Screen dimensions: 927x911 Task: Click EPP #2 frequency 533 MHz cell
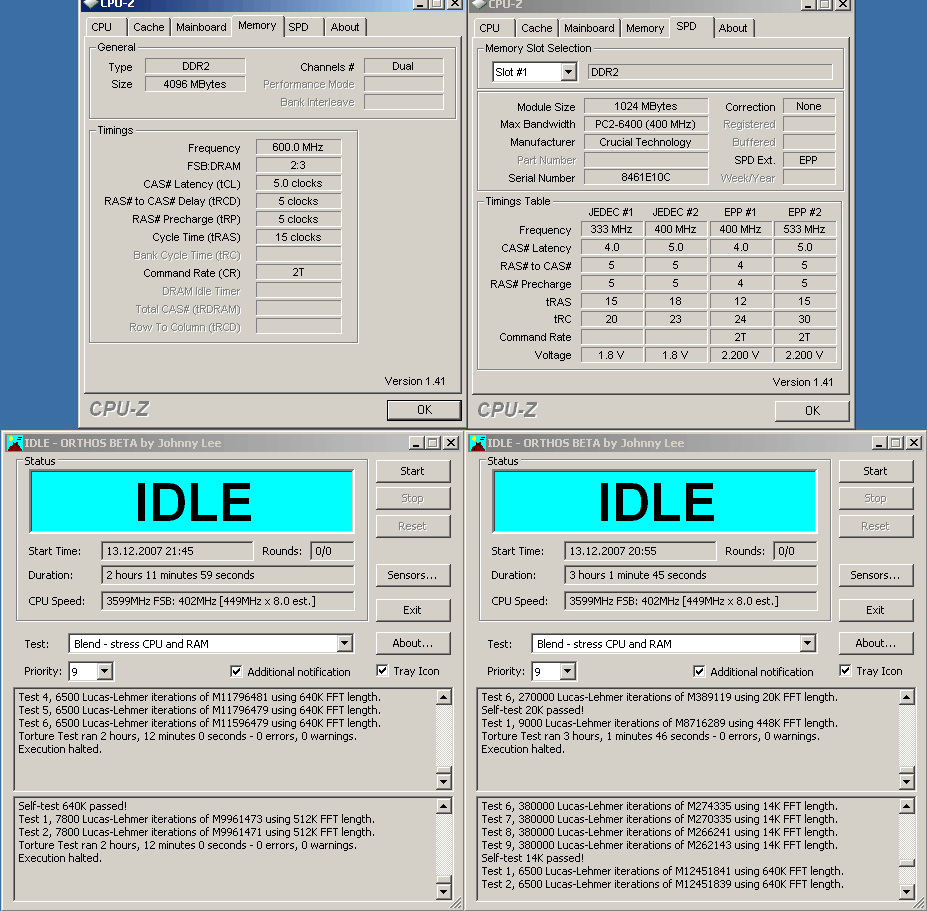(805, 229)
